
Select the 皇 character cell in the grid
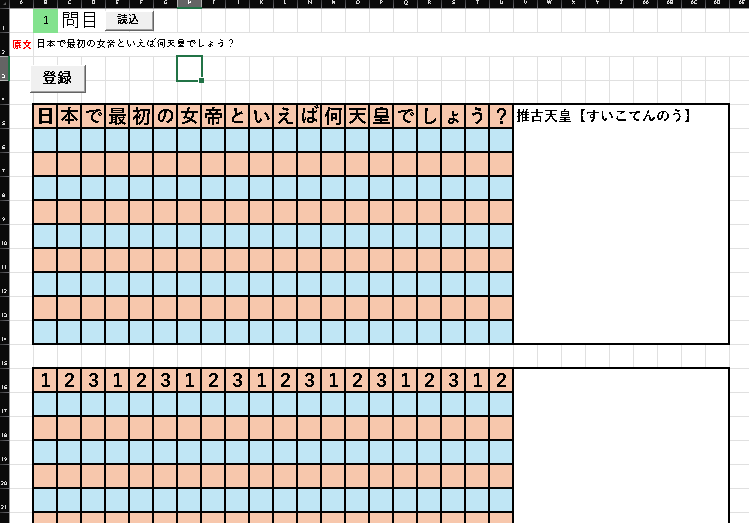(x=381, y=116)
